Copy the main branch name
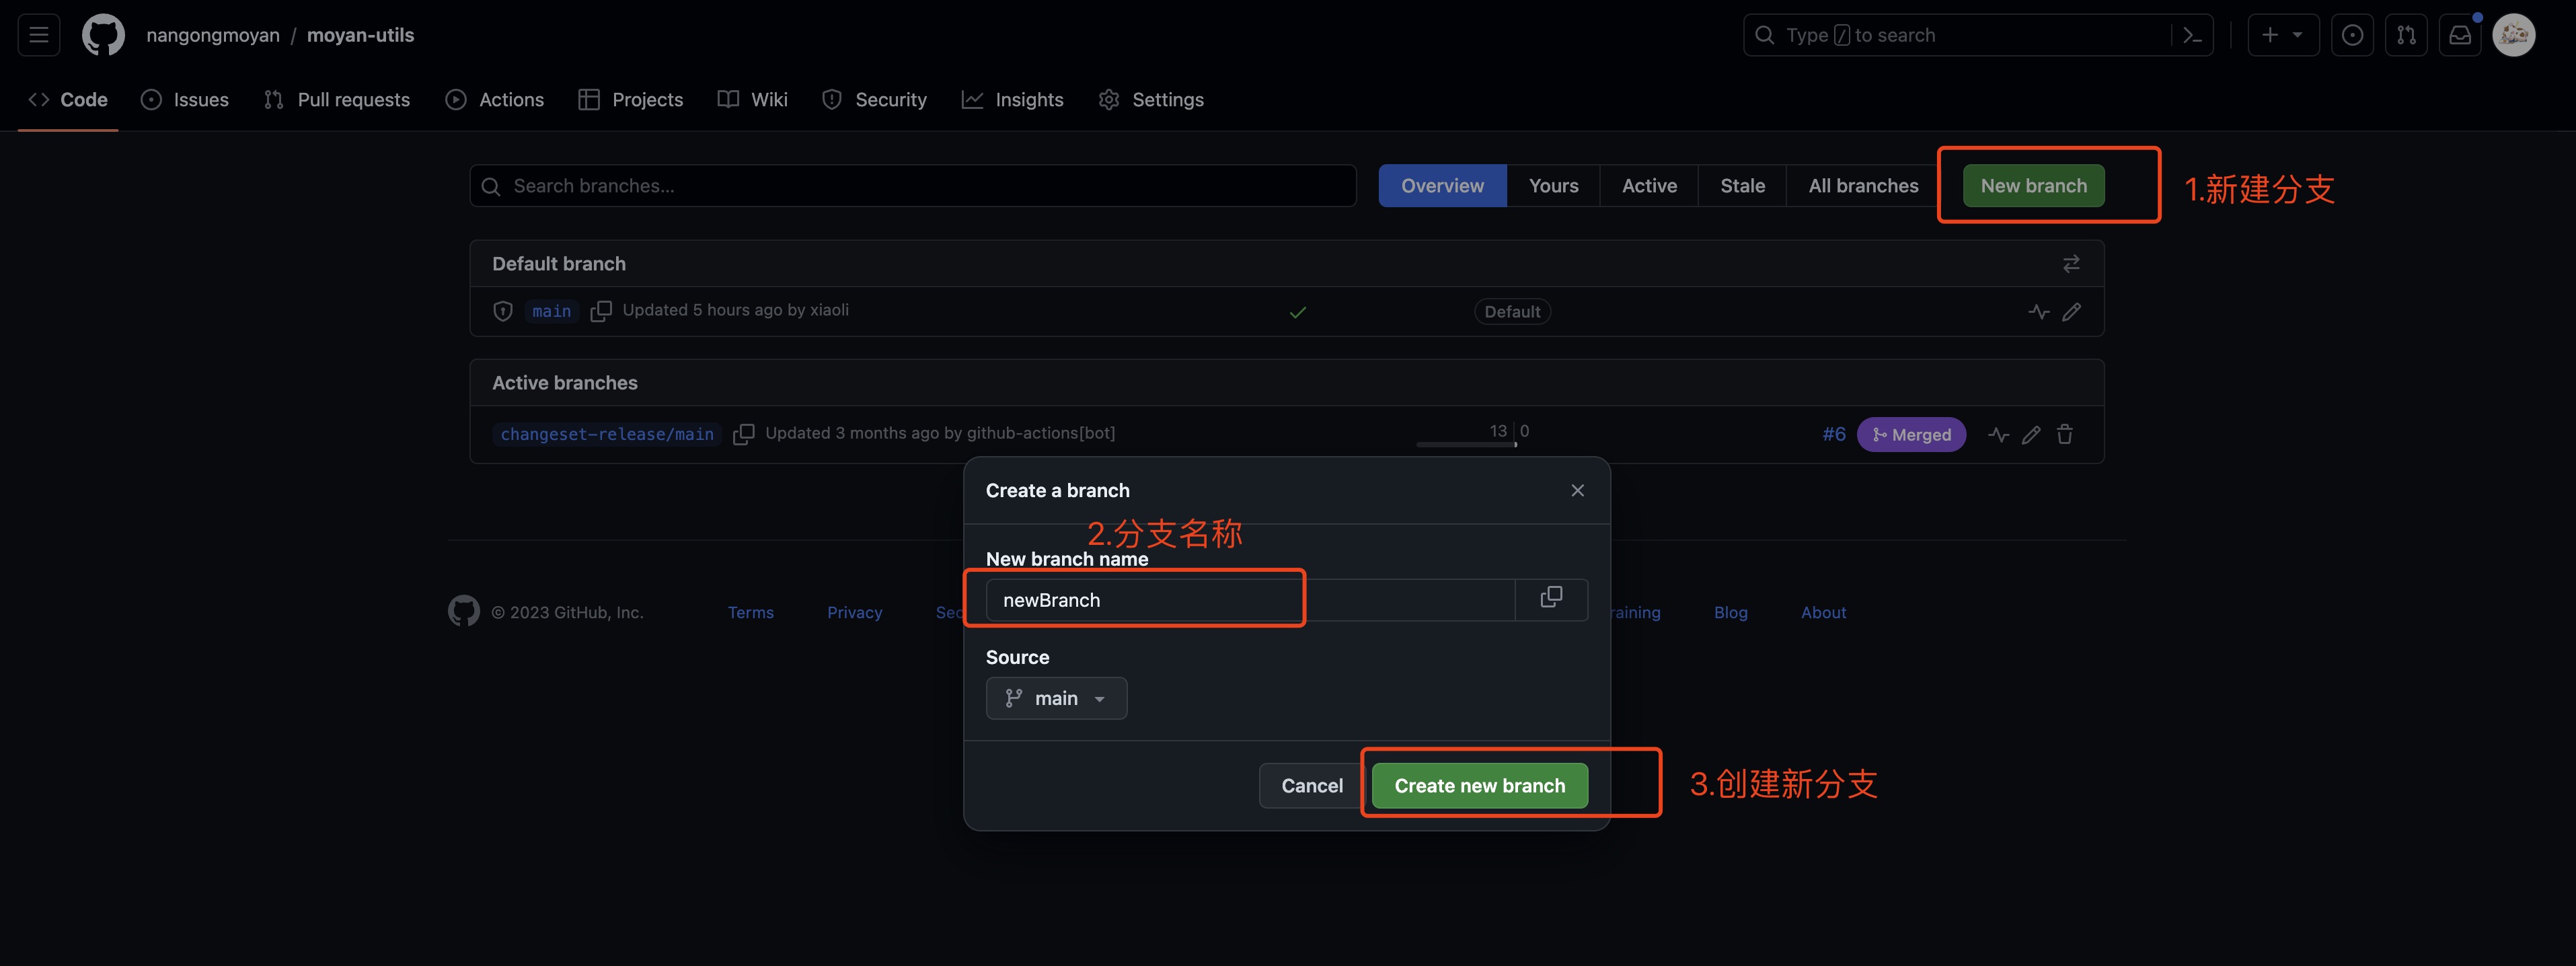Viewport: 2576px width, 966px height. [601, 311]
